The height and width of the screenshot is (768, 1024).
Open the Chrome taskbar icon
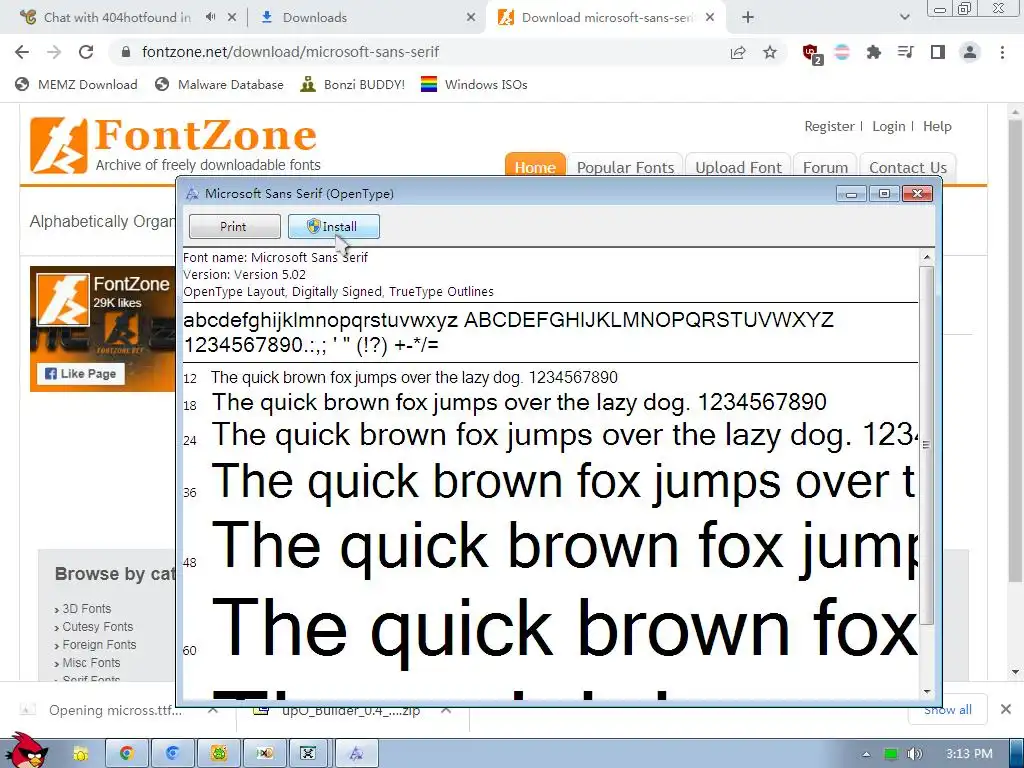[126, 753]
